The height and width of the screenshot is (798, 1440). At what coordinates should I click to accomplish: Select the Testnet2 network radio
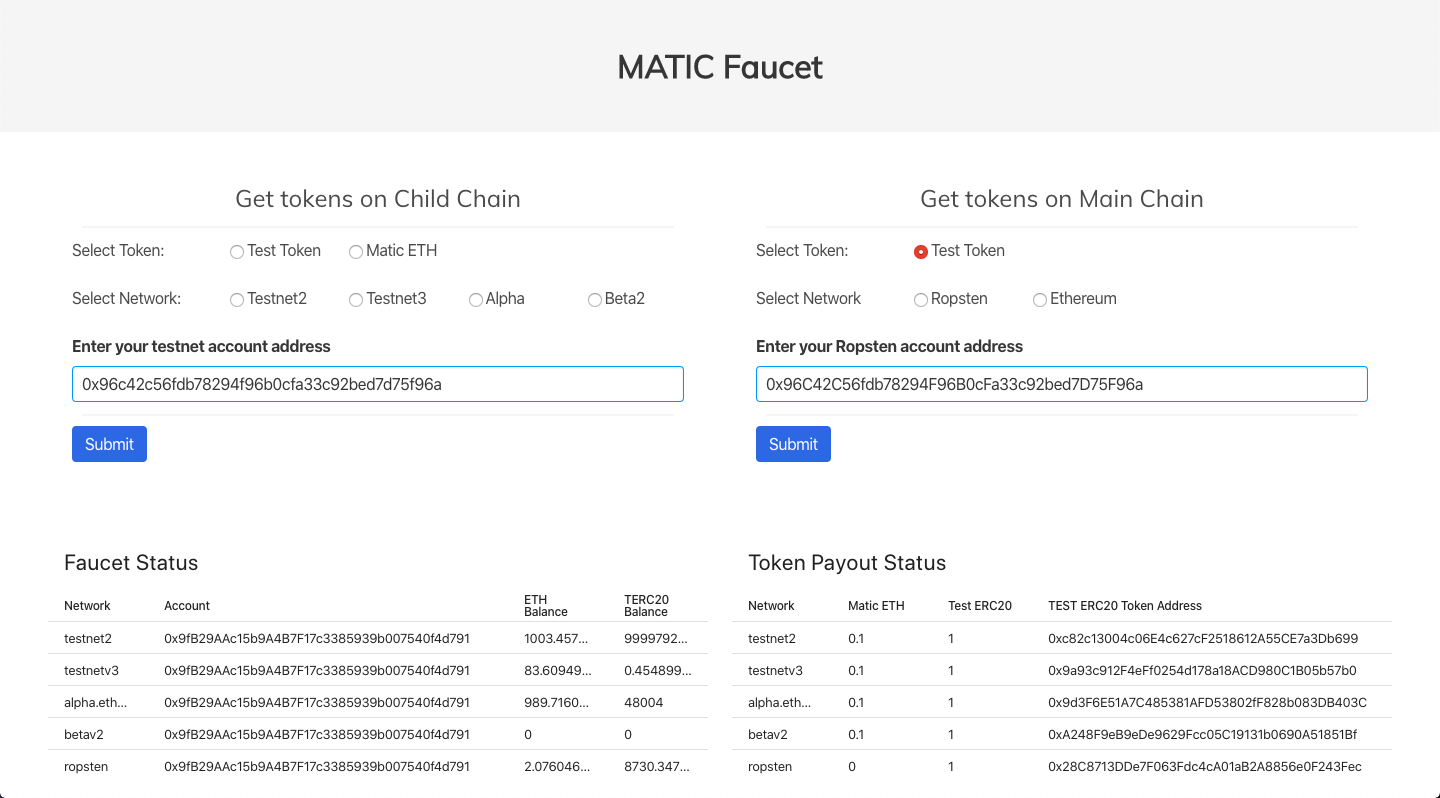[x=237, y=300]
